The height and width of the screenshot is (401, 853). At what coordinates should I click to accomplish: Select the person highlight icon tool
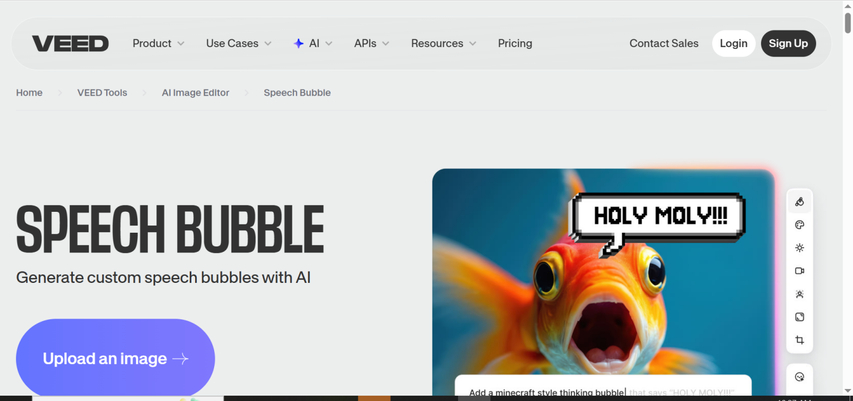tap(799, 294)
